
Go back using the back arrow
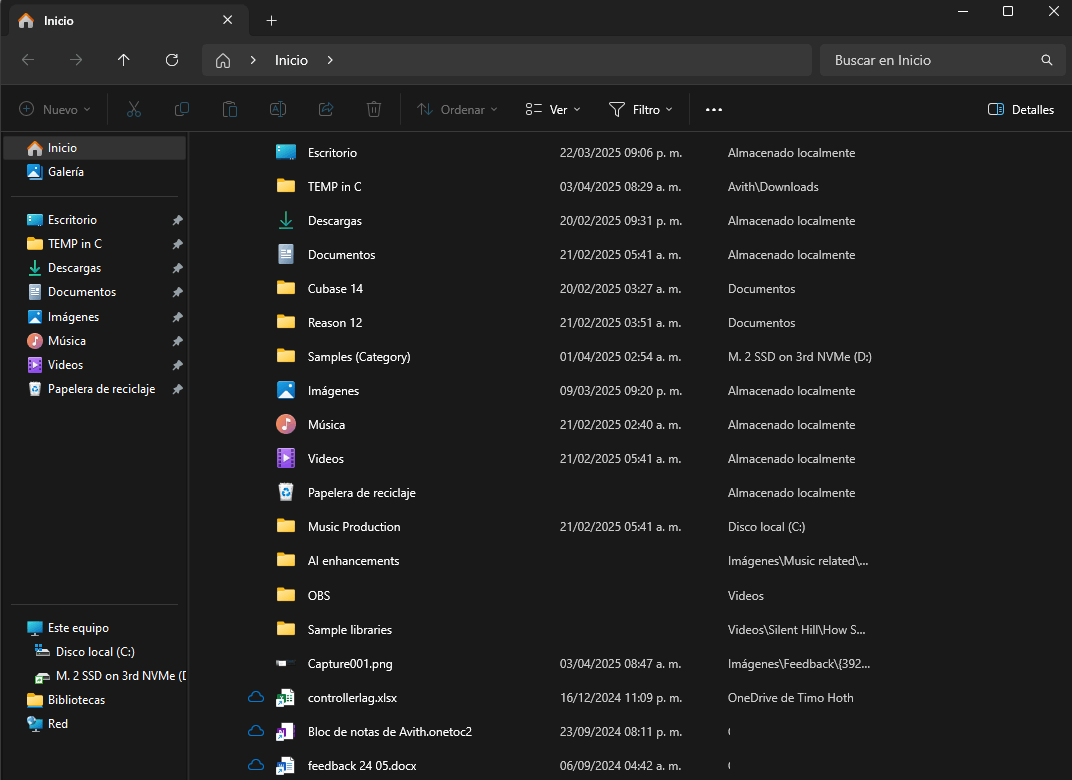28,60
